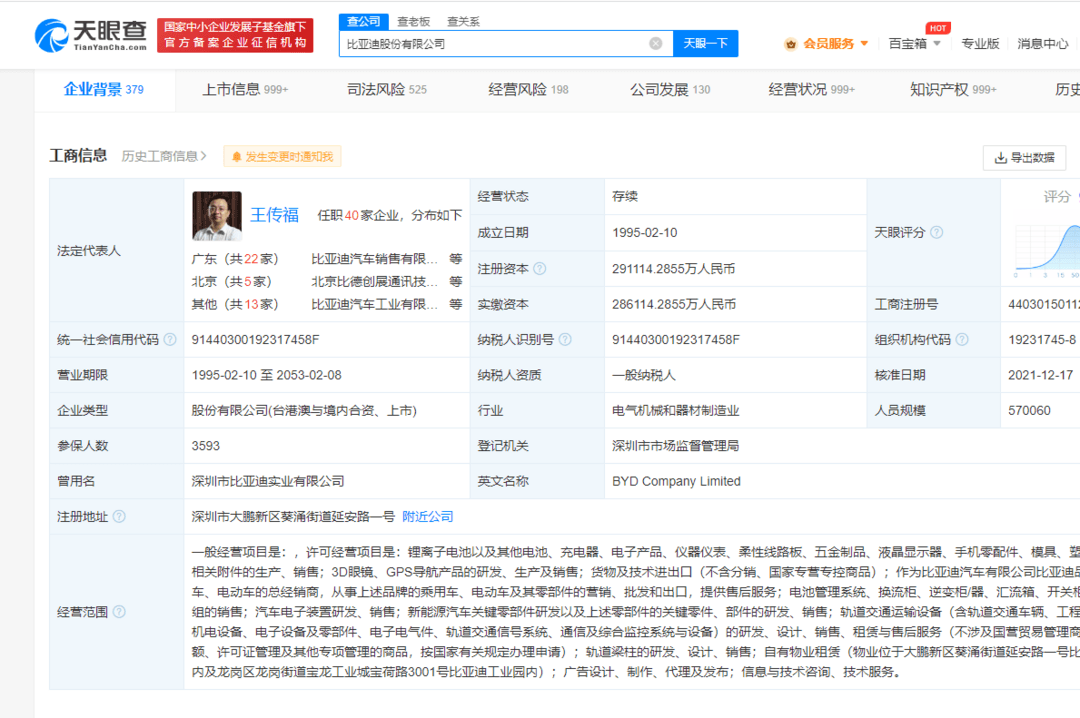Clear the search box with the X icon
Screen dimensions: 1080x718
[656, 43]
